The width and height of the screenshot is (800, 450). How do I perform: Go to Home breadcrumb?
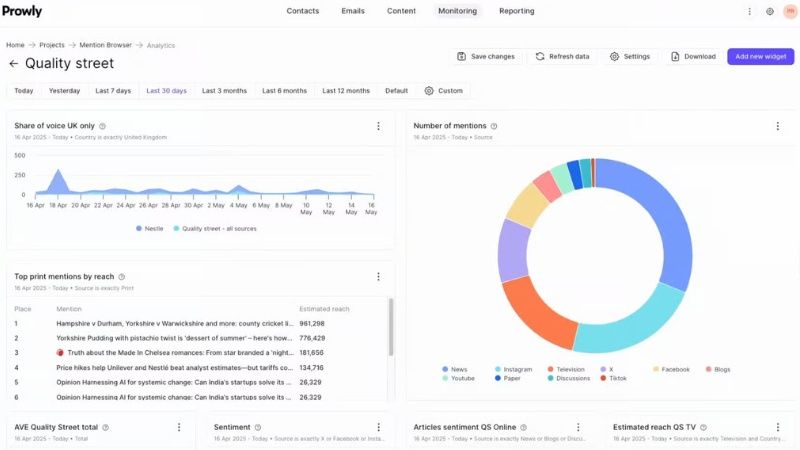(x=15, y=45)
